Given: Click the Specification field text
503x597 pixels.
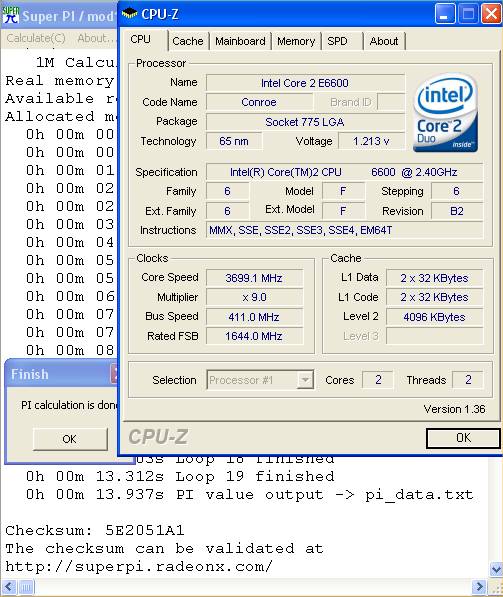Looking at the screenshot, I should tap(344, 172).
